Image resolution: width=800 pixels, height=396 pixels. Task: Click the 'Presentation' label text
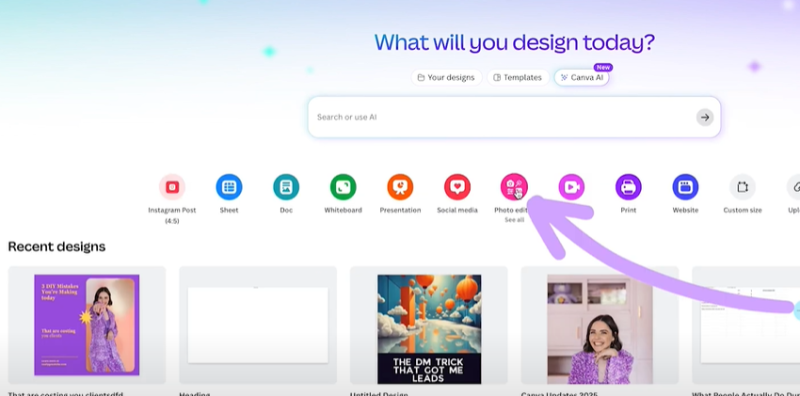point(400,210)
